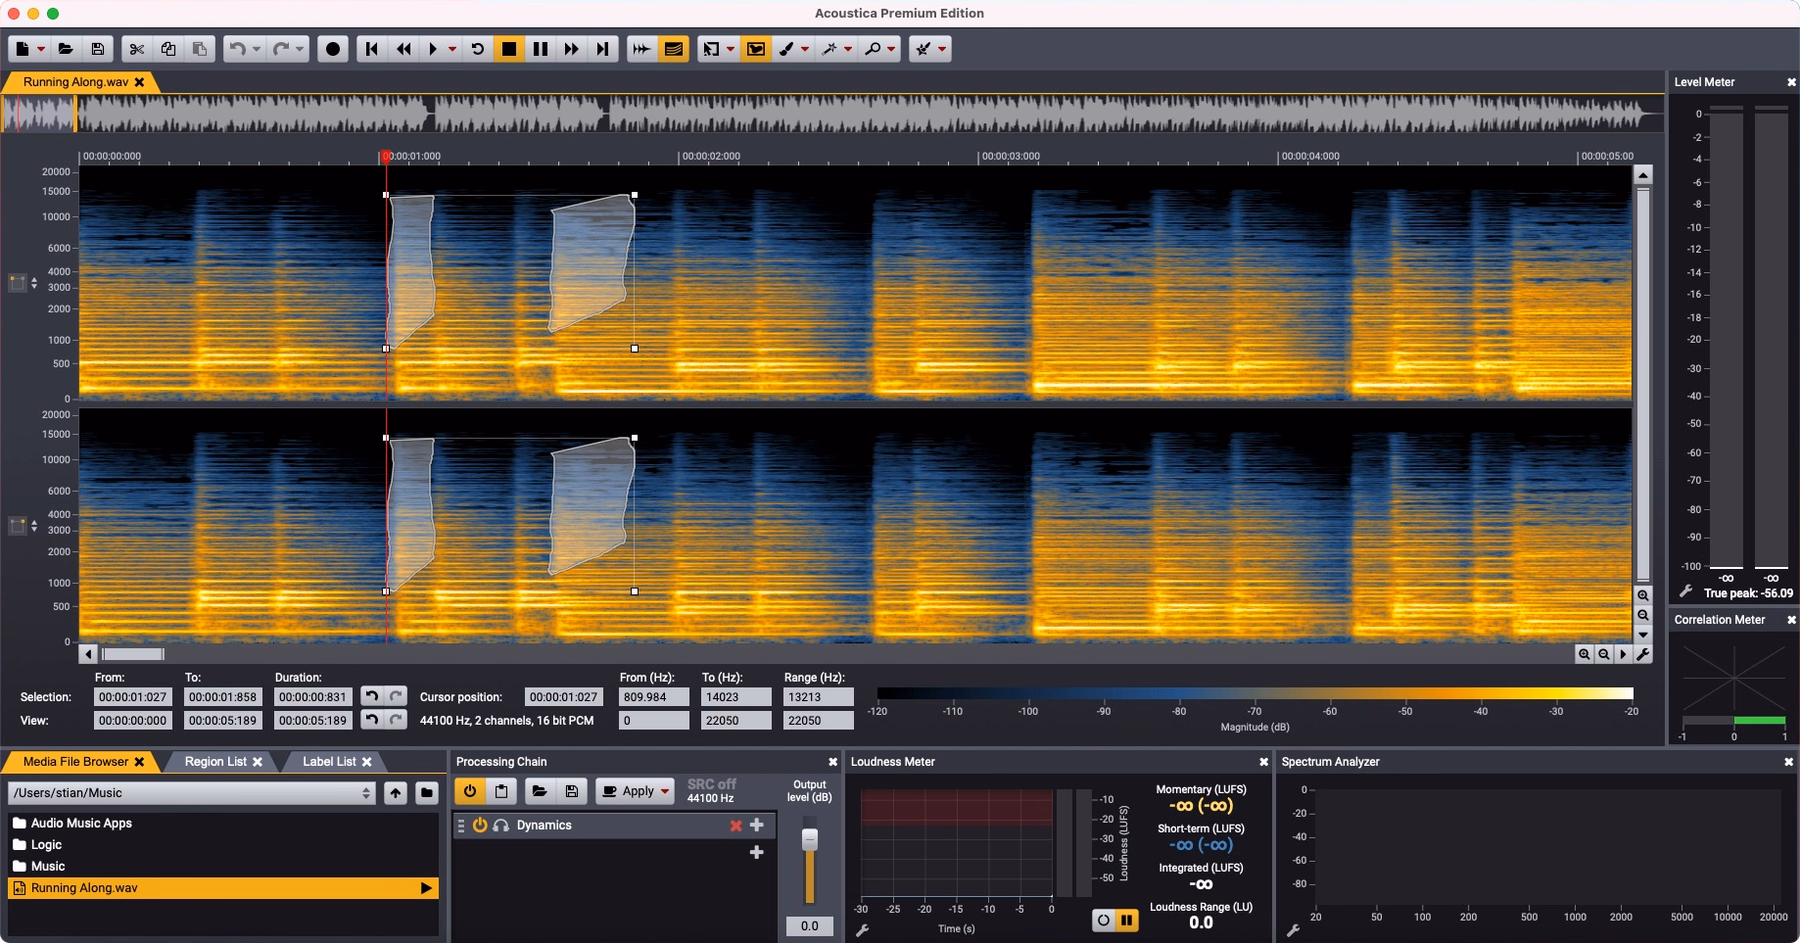Select the spectral Brush tool
Image resolution: width=1800 pixels, height=943 pixels.
787,49
